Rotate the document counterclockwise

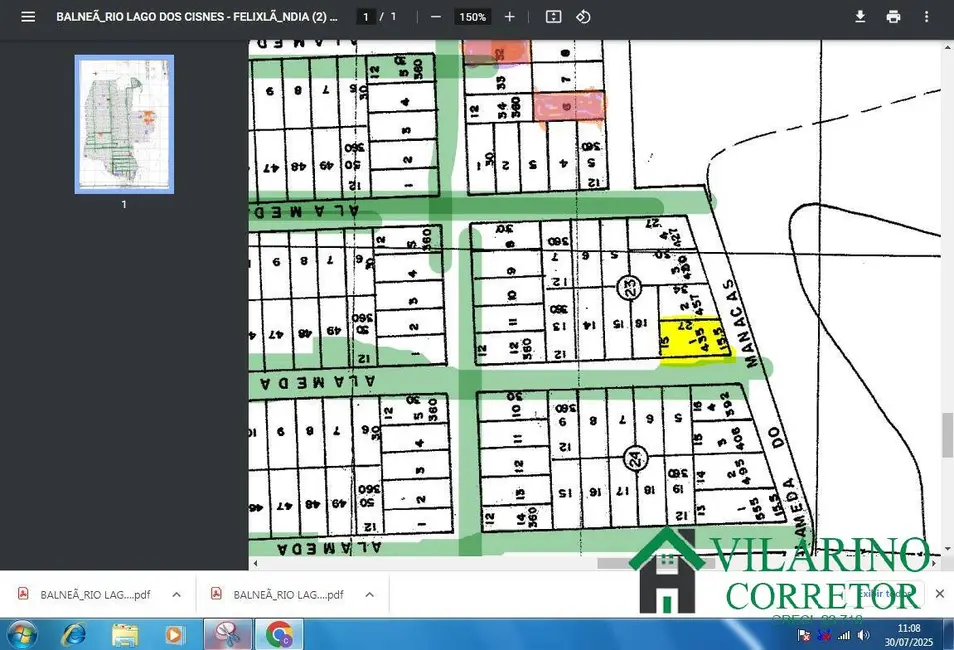tap(584, 17)
